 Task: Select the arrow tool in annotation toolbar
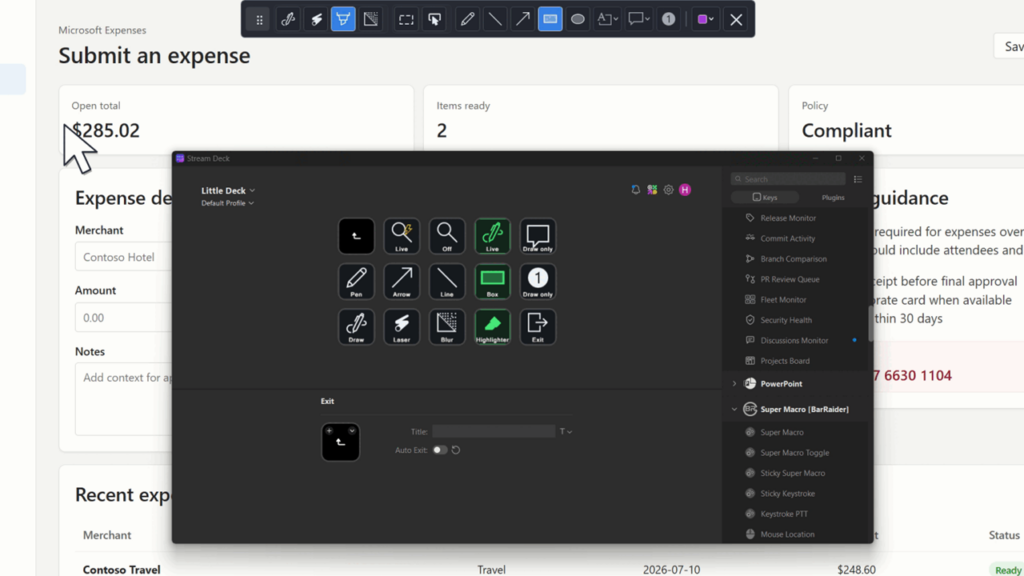point(522,20)
